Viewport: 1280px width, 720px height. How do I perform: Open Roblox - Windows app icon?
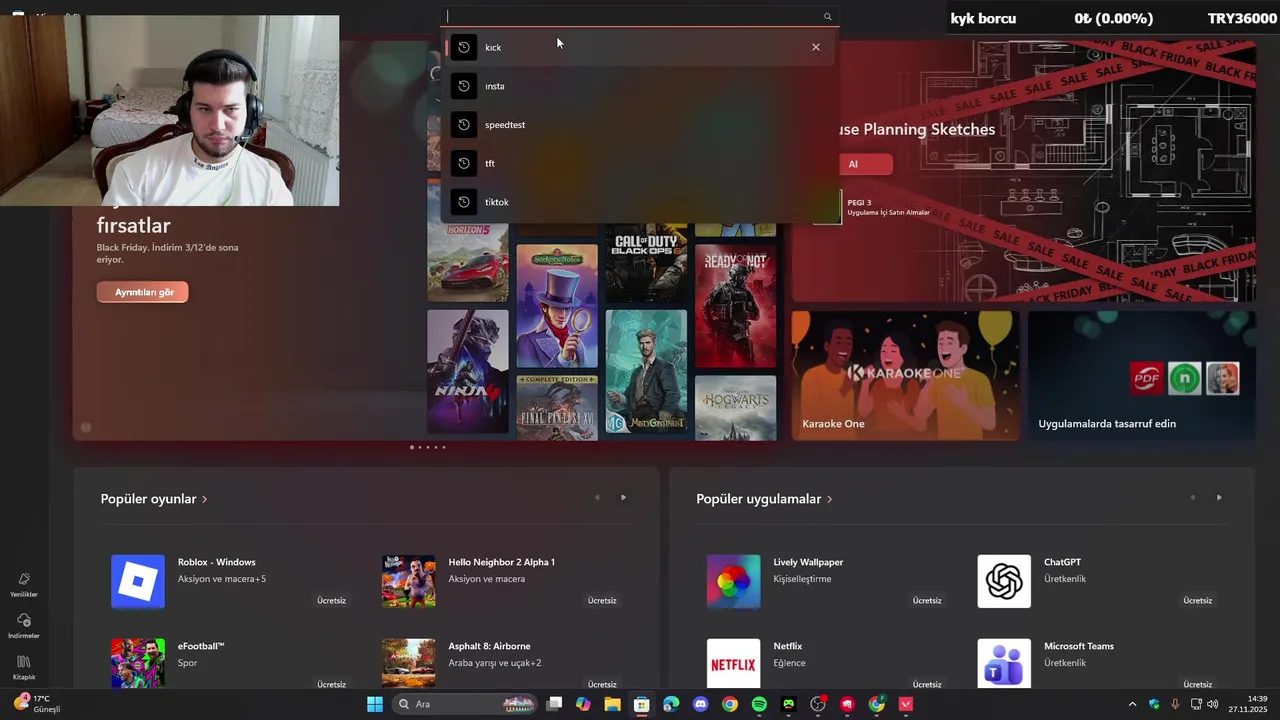click(138, 581)
